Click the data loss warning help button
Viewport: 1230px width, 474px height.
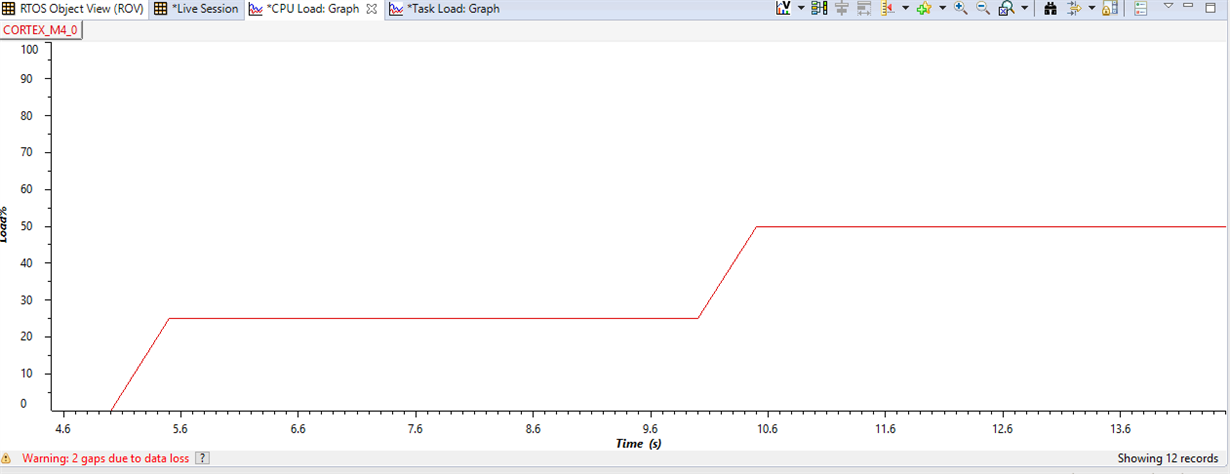coord(202,458)
